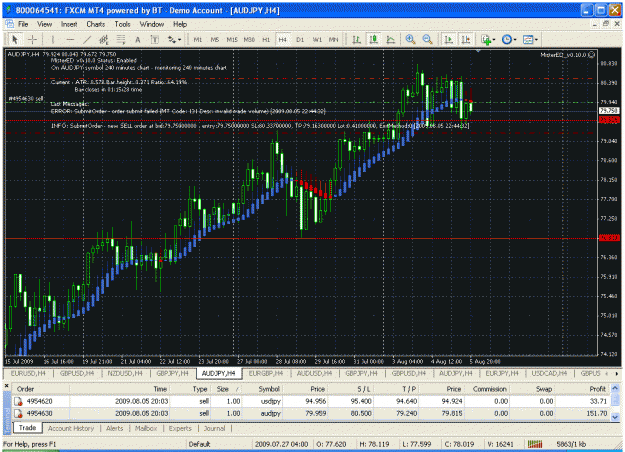Screen dimensions: 625x452
Task: Choose the Text 'A' tool
Action: pos(138,39)
